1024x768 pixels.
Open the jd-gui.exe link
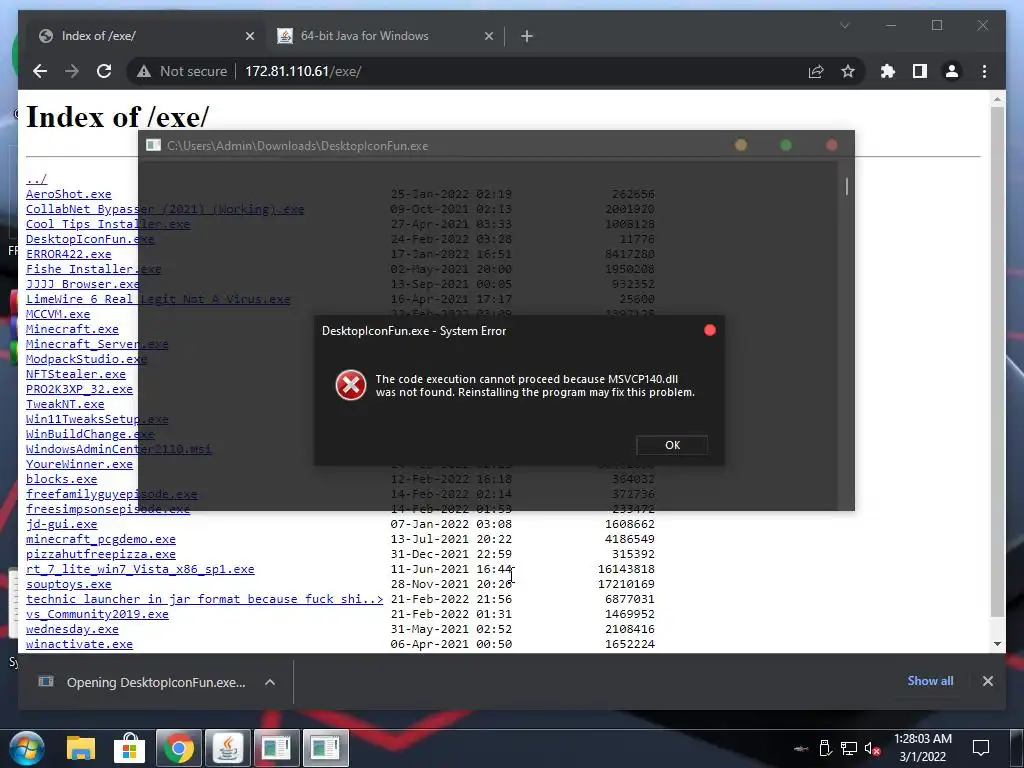[x=61, y=524]
